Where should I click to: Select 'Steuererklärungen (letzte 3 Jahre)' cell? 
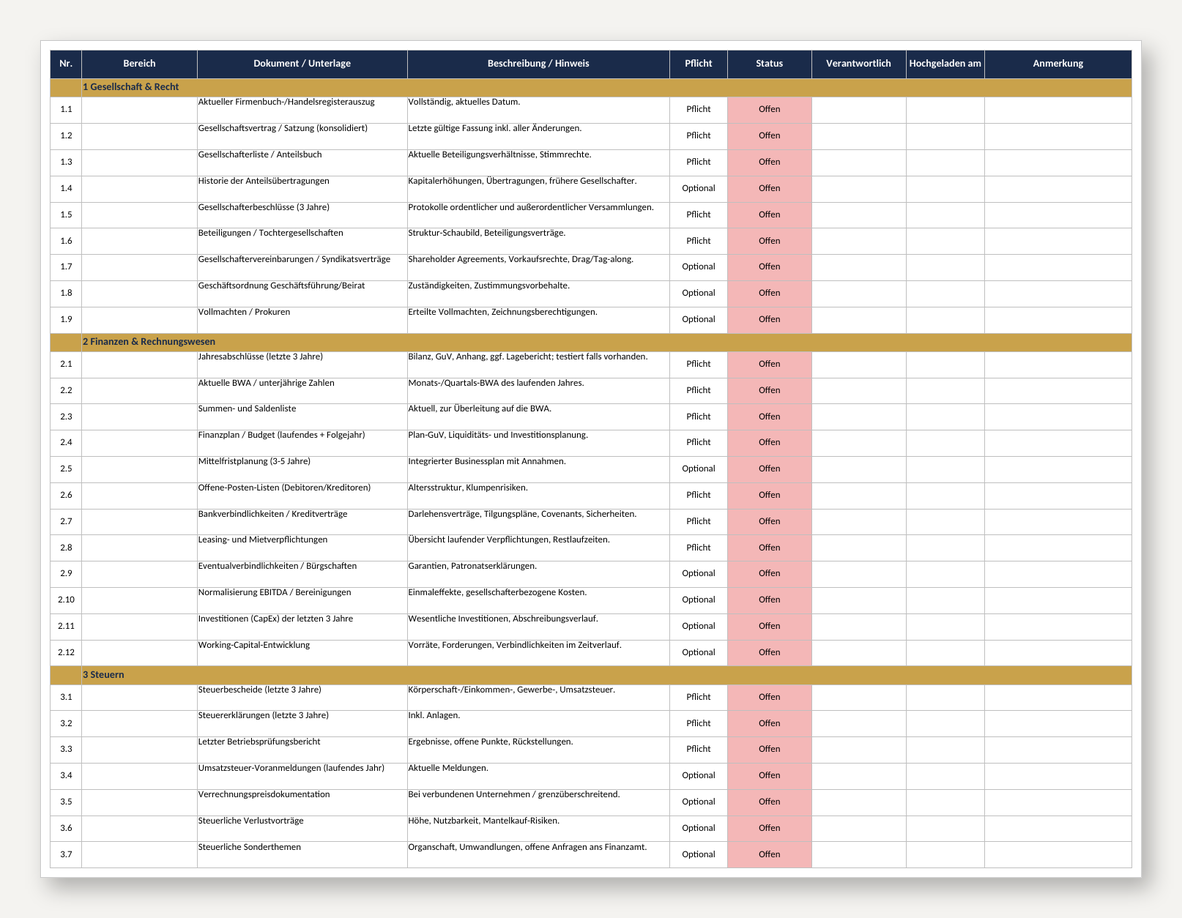point(302,724)
